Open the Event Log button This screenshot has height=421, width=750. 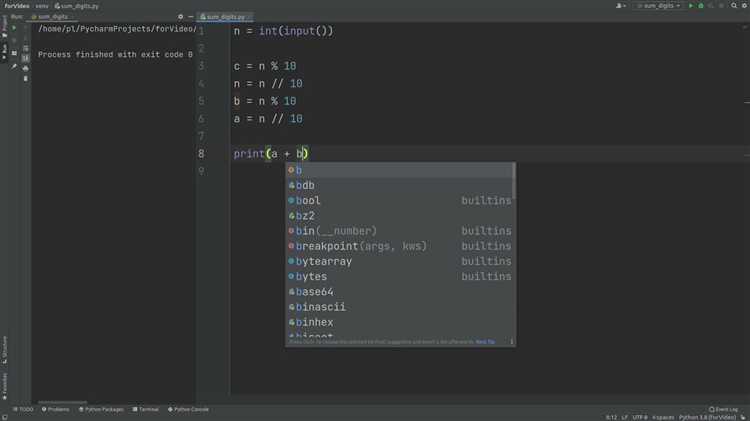tap(725, 409)
